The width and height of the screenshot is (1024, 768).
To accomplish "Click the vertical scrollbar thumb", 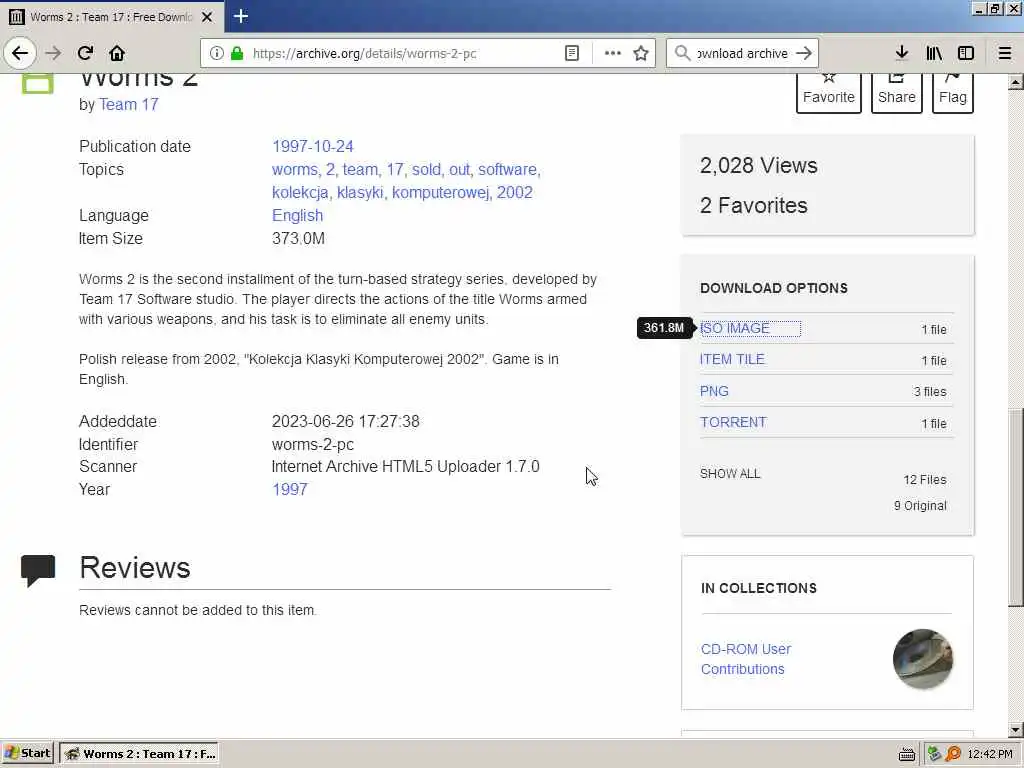I will pos(1016,507).
